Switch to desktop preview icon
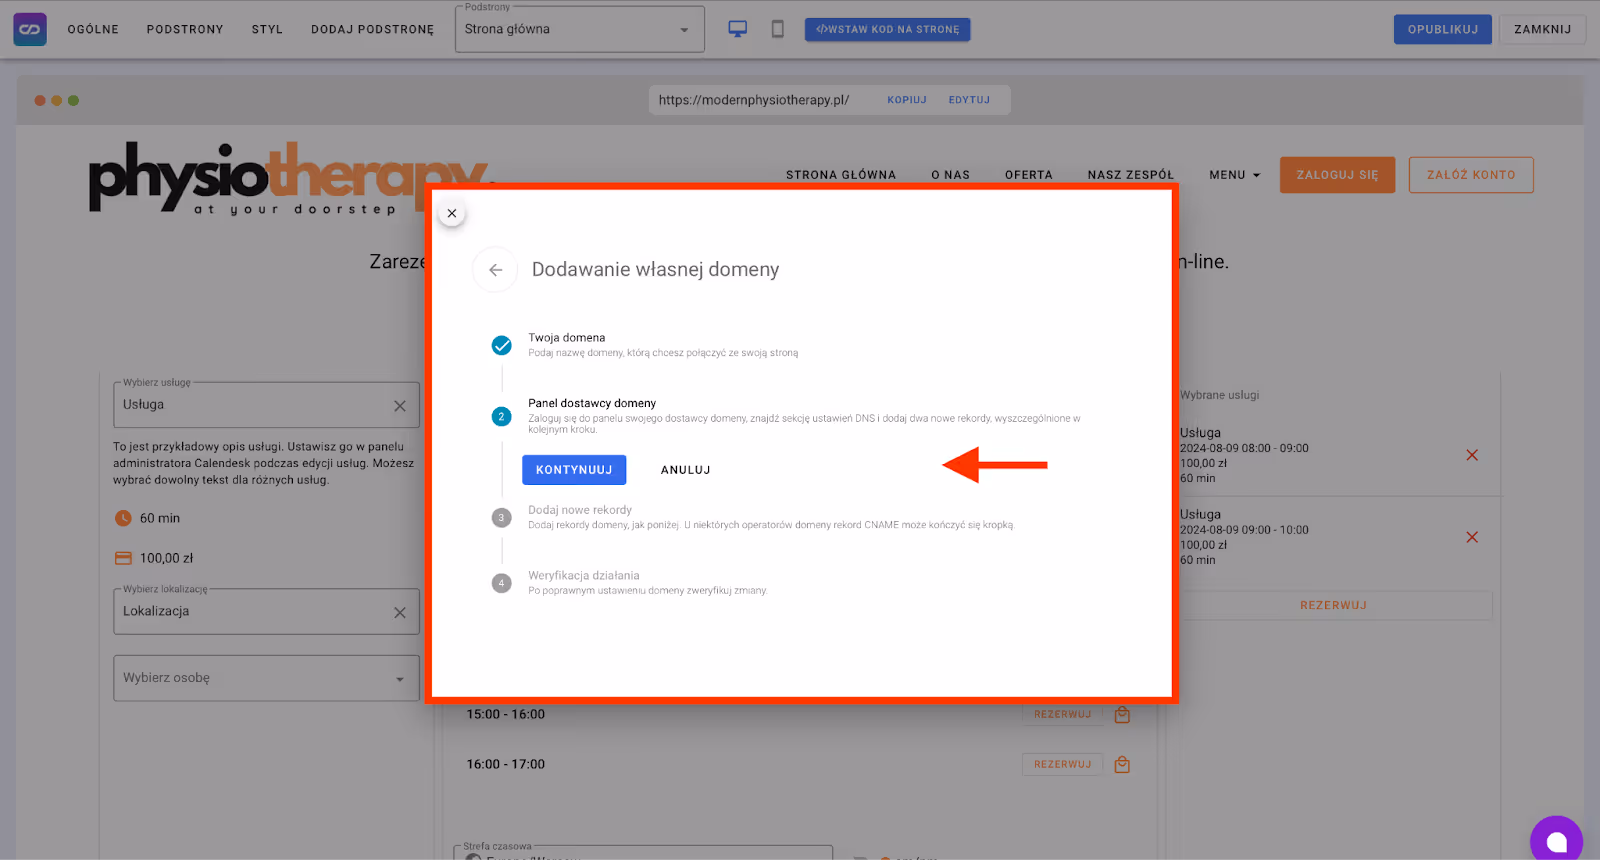This screenshot has height=860, width=1600. point(737,29)
